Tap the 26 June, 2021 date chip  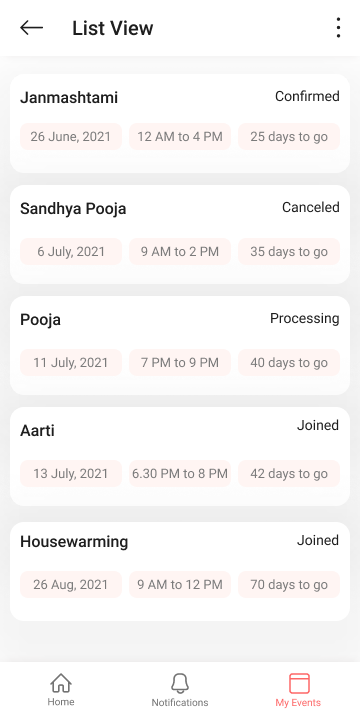71,136
